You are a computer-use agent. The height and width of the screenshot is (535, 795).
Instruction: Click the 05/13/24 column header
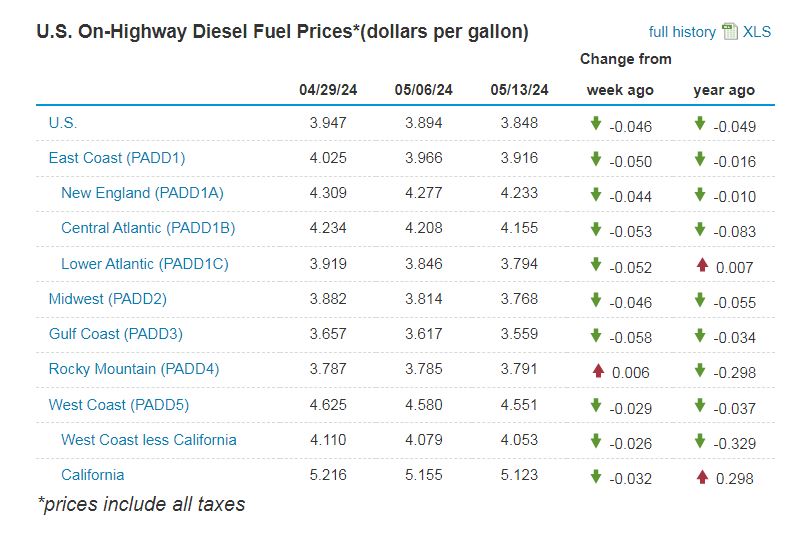[519, 90]
